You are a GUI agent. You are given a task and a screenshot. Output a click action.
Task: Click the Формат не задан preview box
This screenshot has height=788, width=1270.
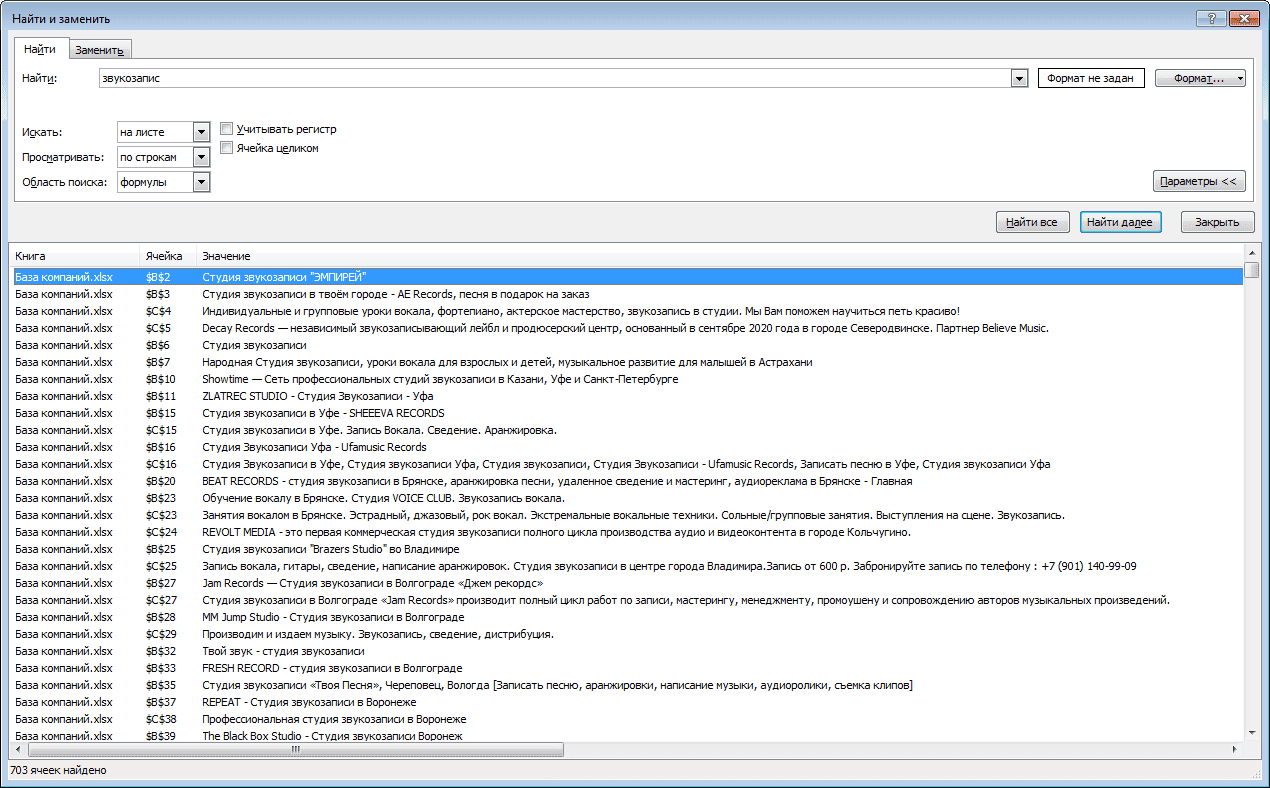tap(1091, 78)
